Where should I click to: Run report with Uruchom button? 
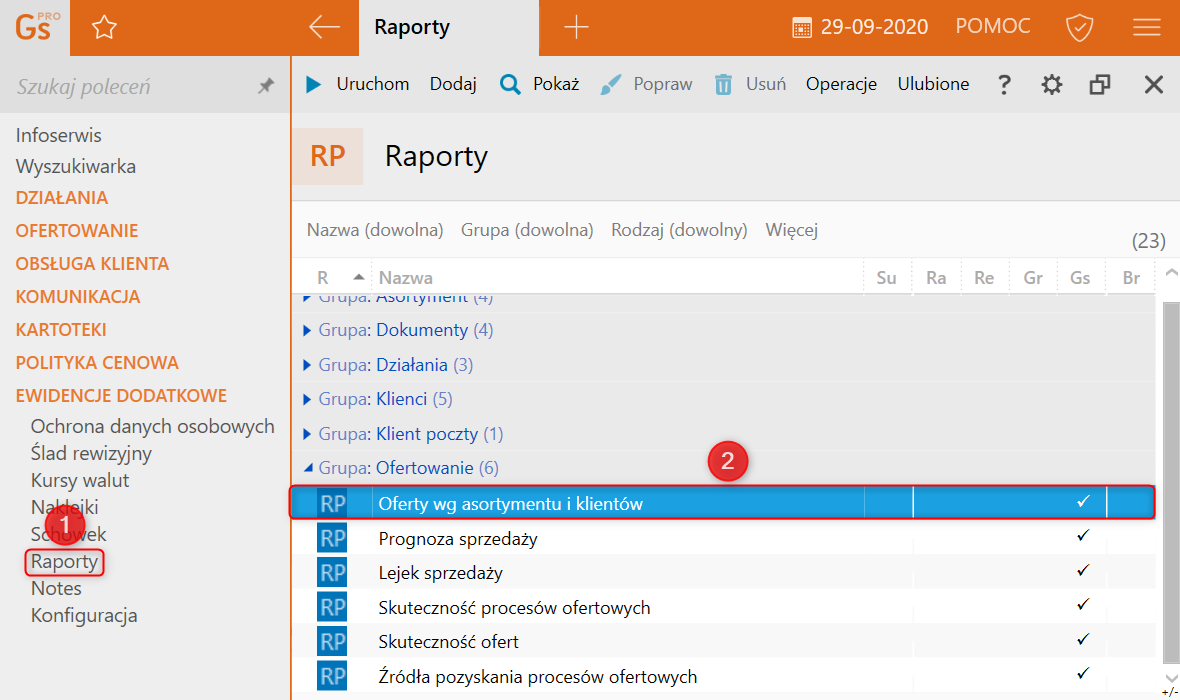359,84
